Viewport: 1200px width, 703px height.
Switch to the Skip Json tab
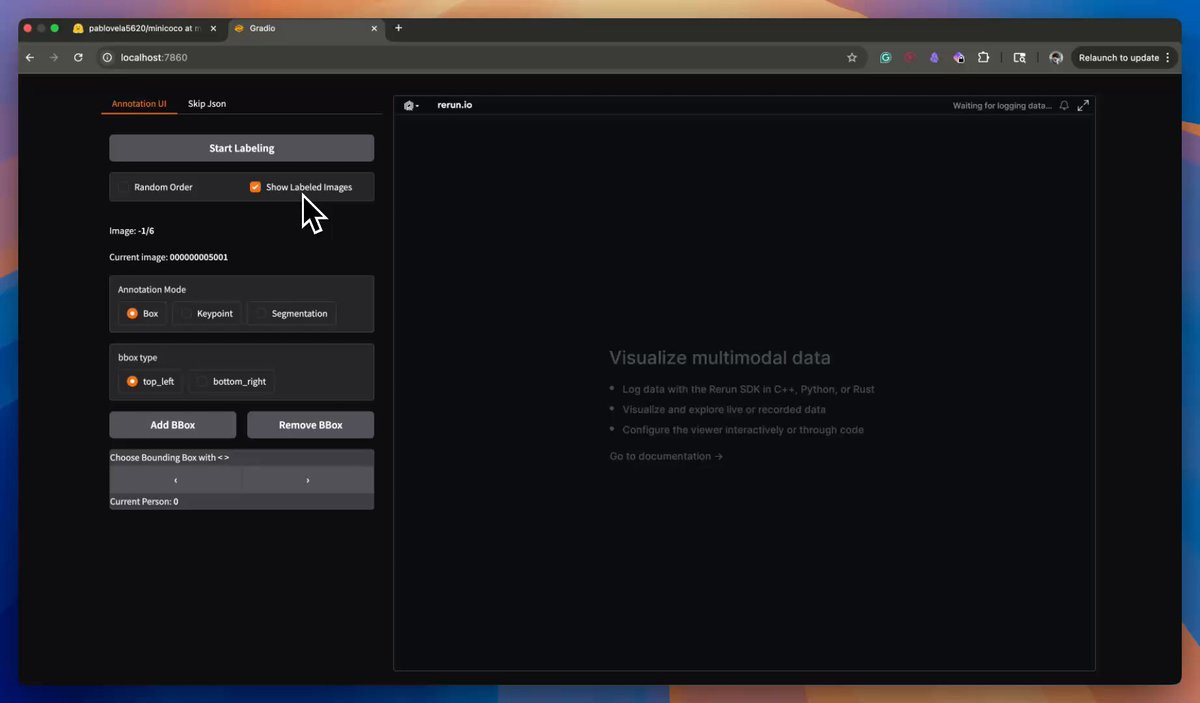pos(207,104)
